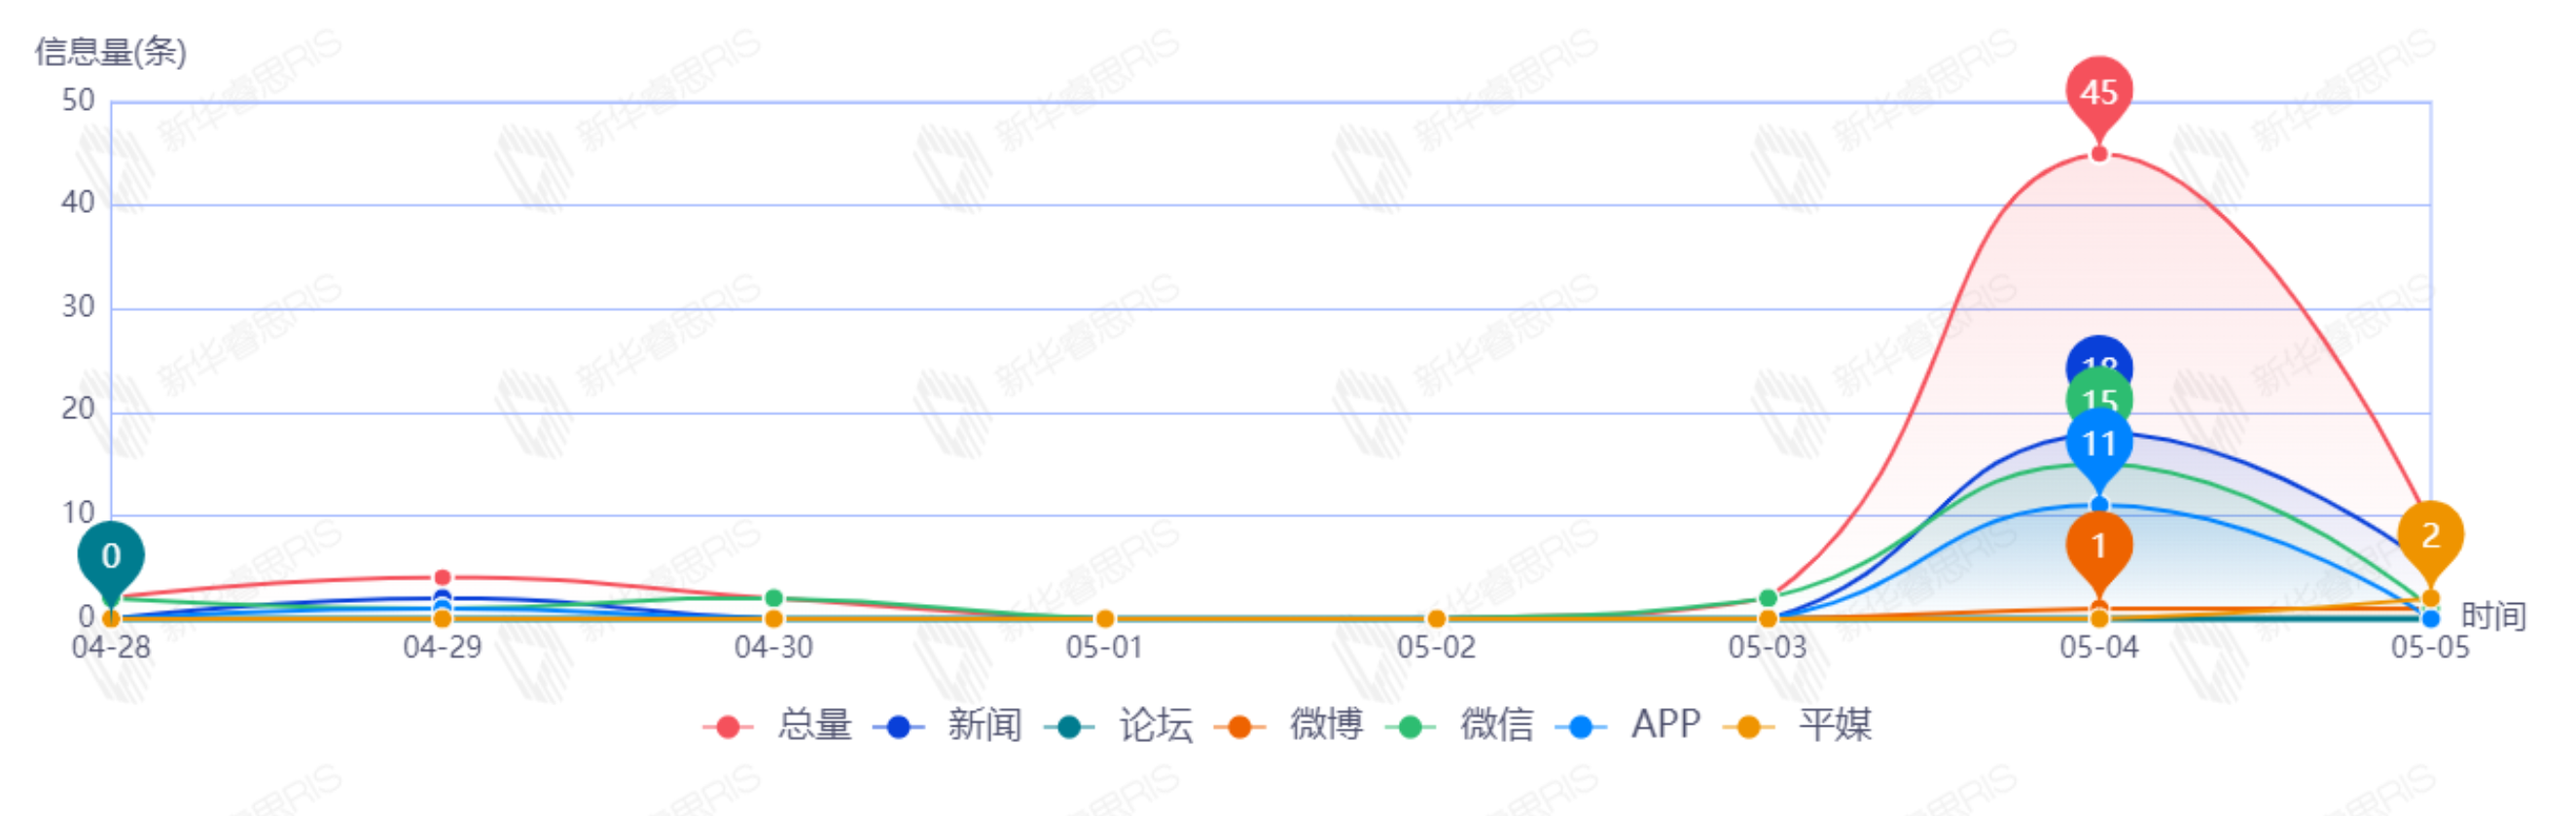The width and height of the screenshot is (2576, 816).
Task: Click the teal pin marker labeled 0
Action: pos(111,556)
